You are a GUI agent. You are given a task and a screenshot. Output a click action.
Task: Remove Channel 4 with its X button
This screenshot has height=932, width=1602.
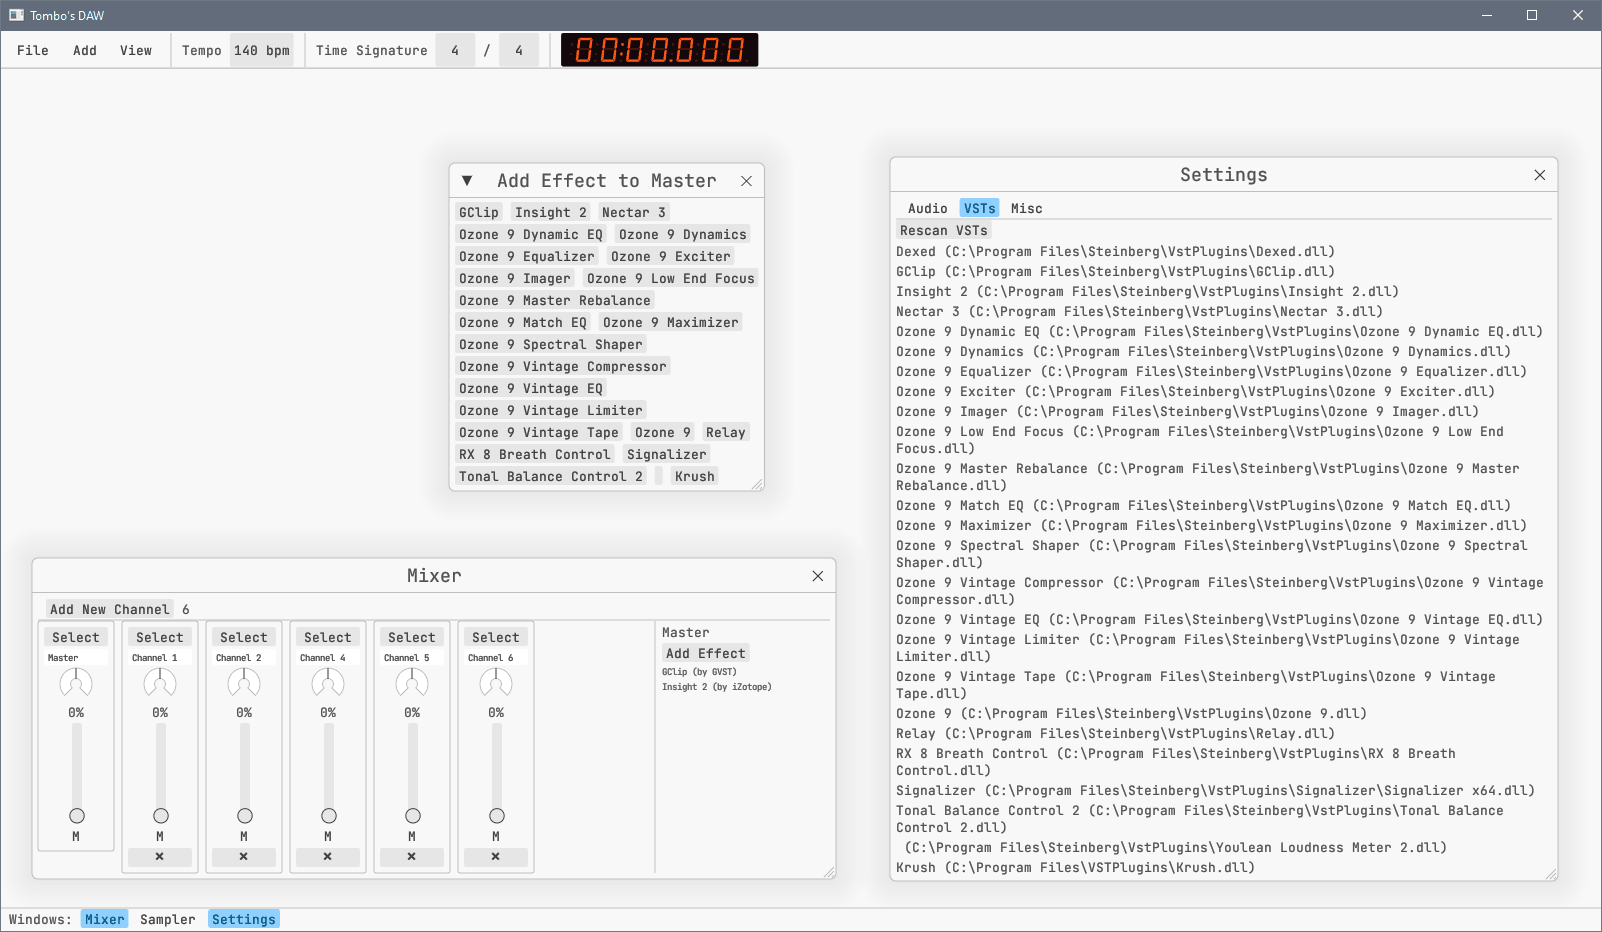click(x=328, y=857)
